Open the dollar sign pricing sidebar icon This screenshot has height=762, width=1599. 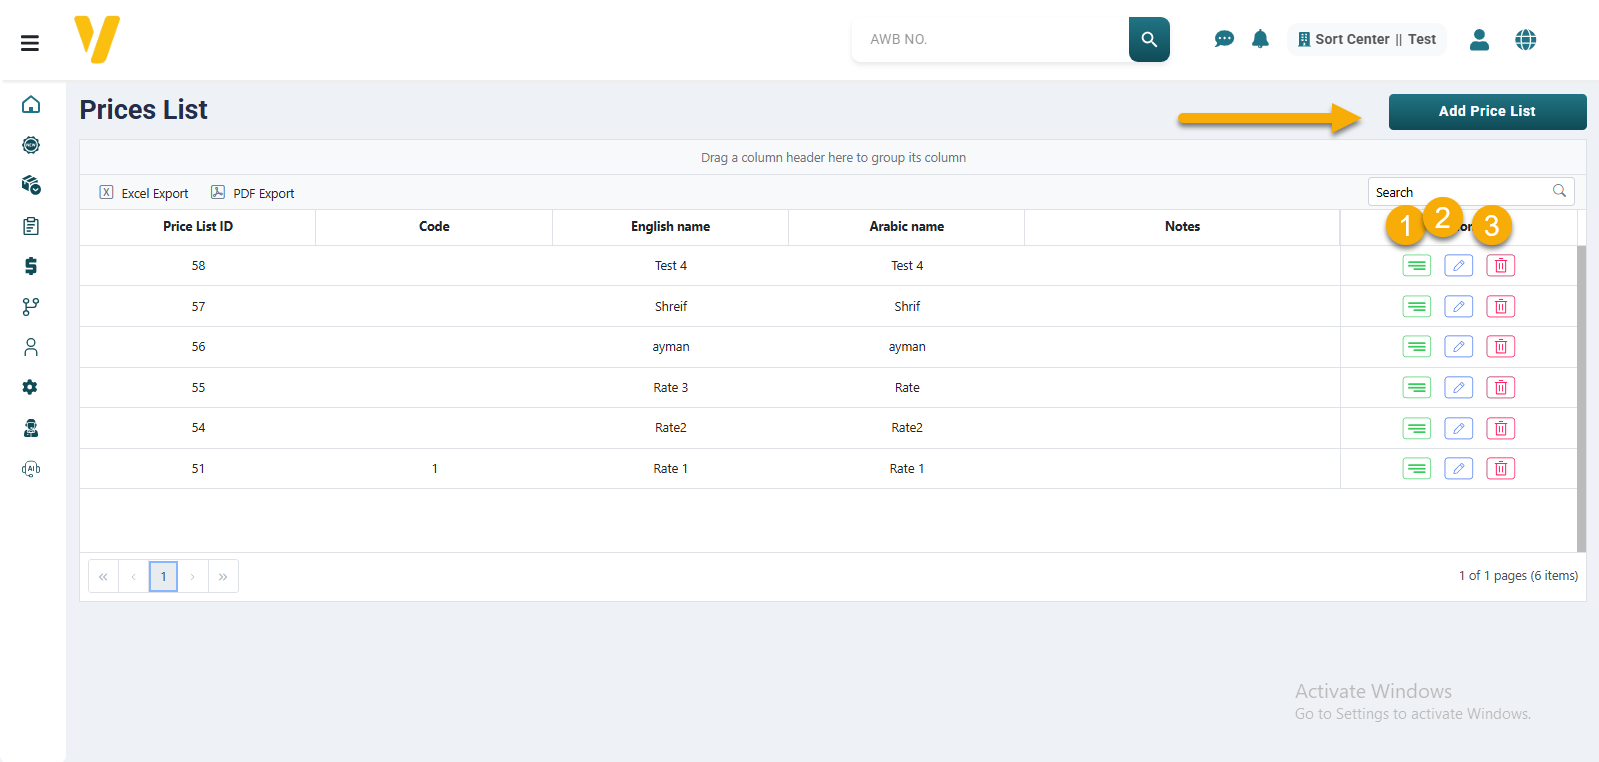click(31, 266)
